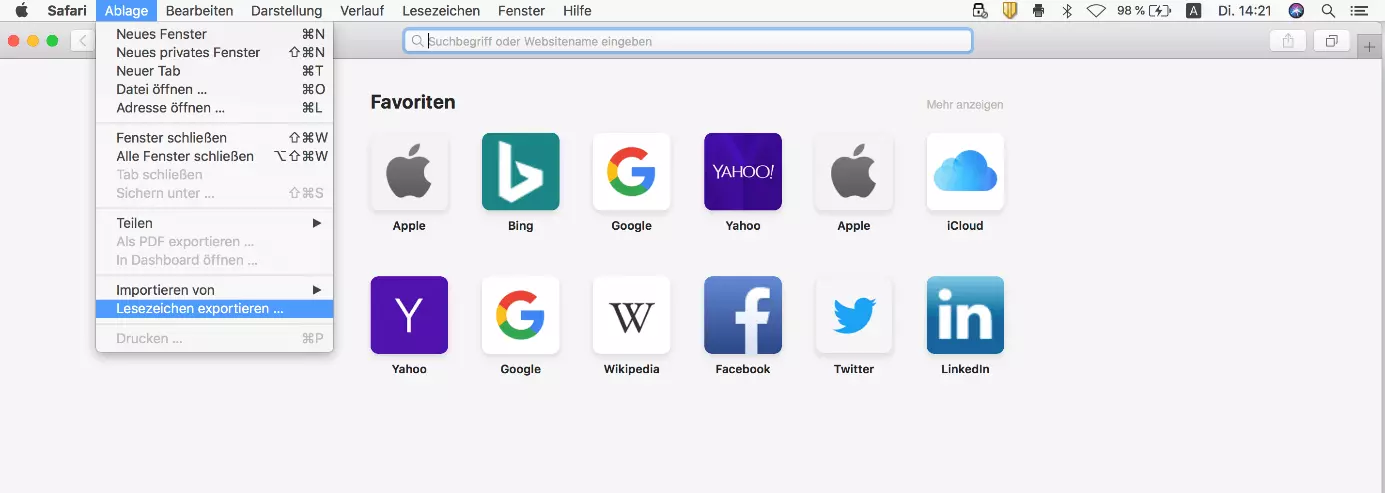This screenshot has width=1385, height=493.
Task: Open the Hilfe menu
Action: pyautogui.click(x=577, y=11)
